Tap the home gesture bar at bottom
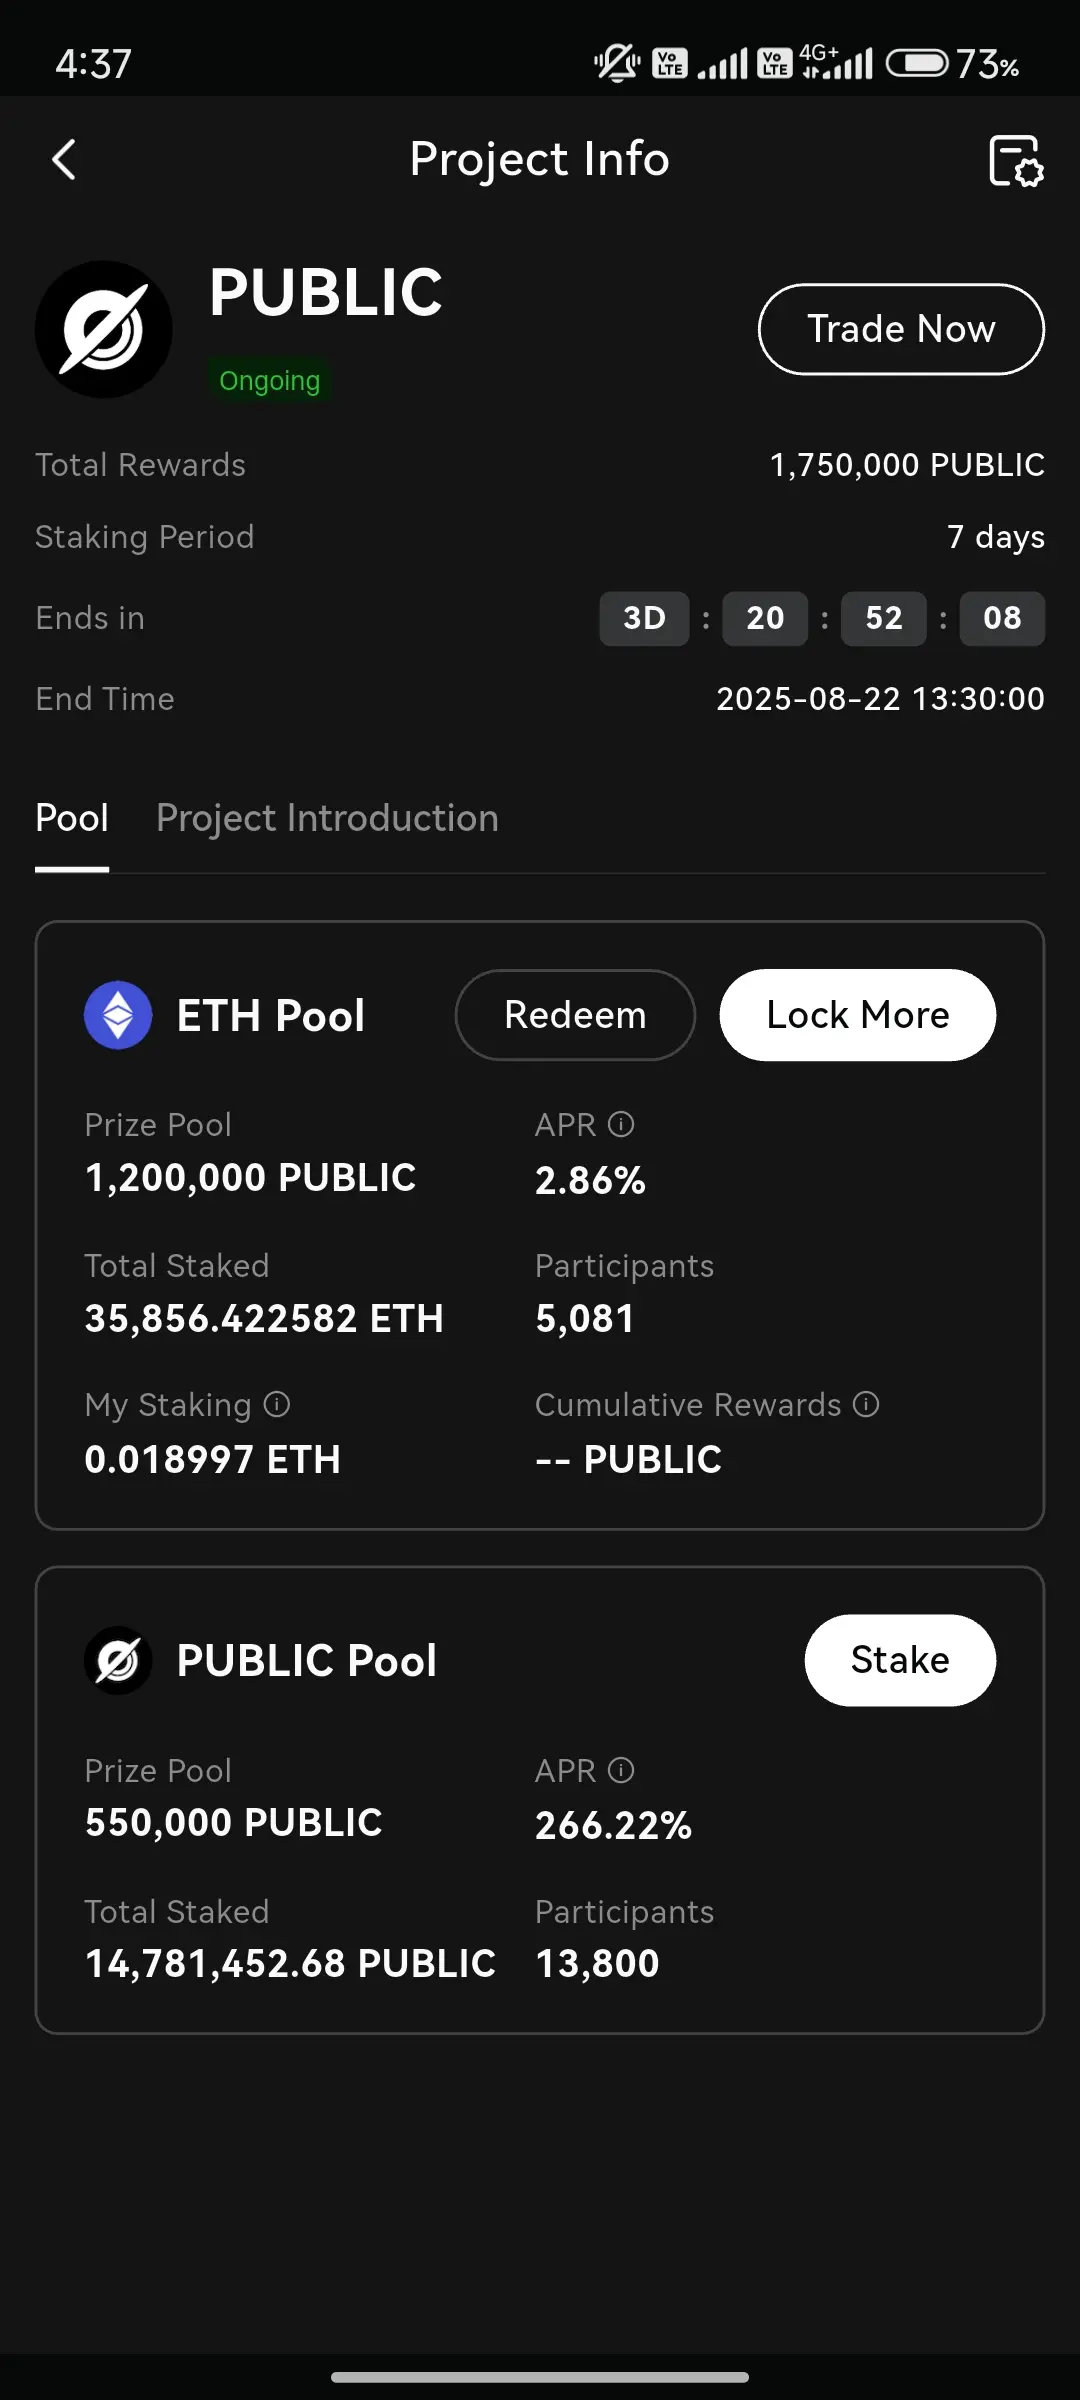The height and width of the screenshot is (2400, 1080). click(540, 2377)
